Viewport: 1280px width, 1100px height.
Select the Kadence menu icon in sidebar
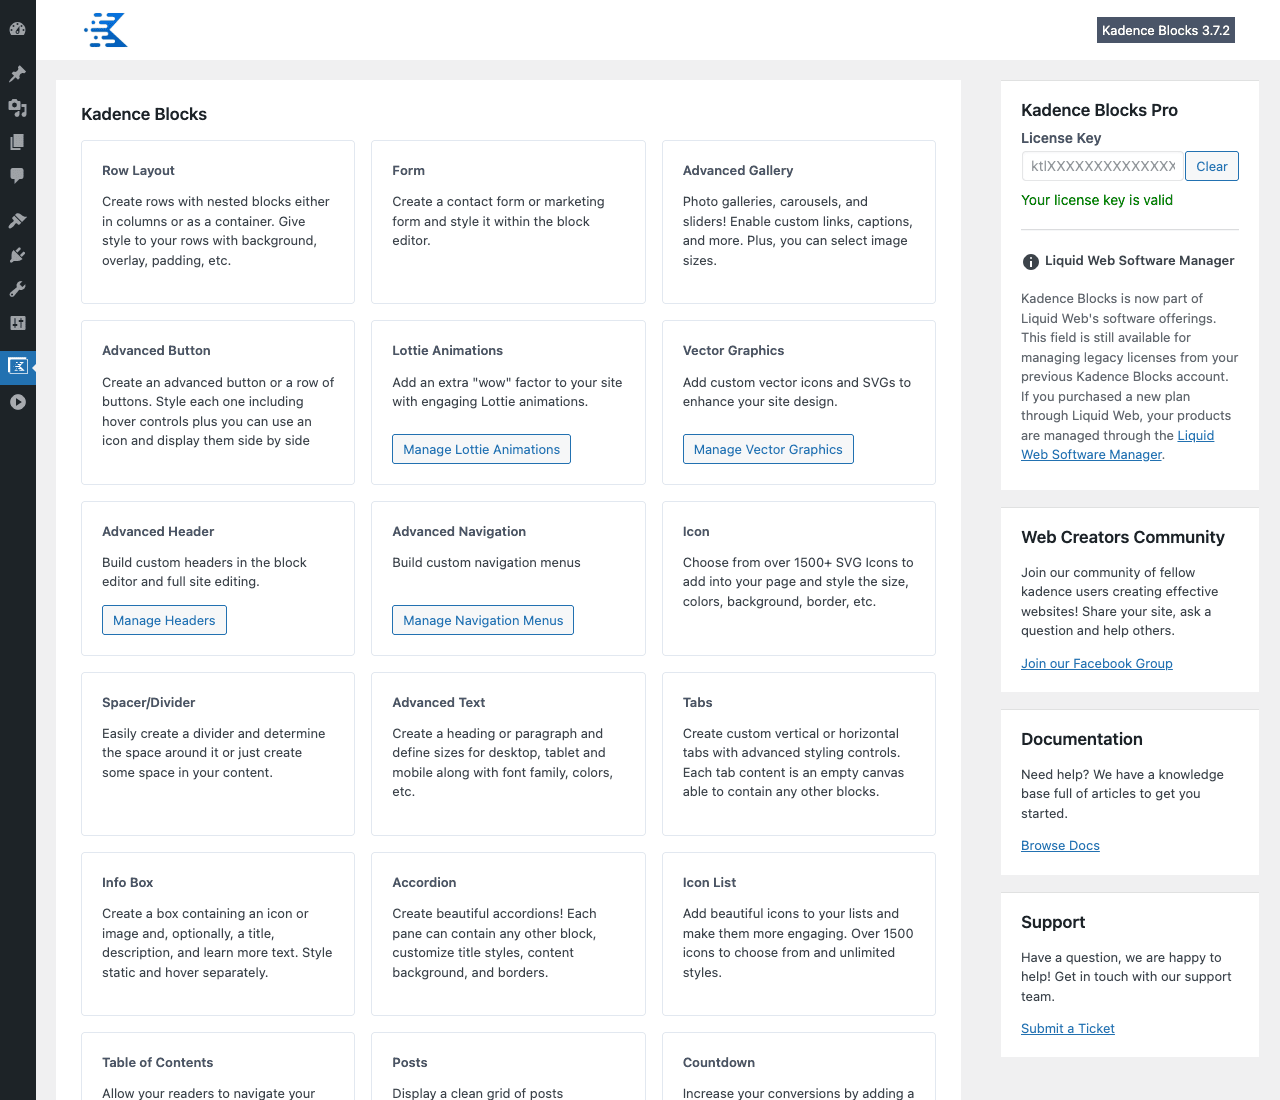pos(17,366)
